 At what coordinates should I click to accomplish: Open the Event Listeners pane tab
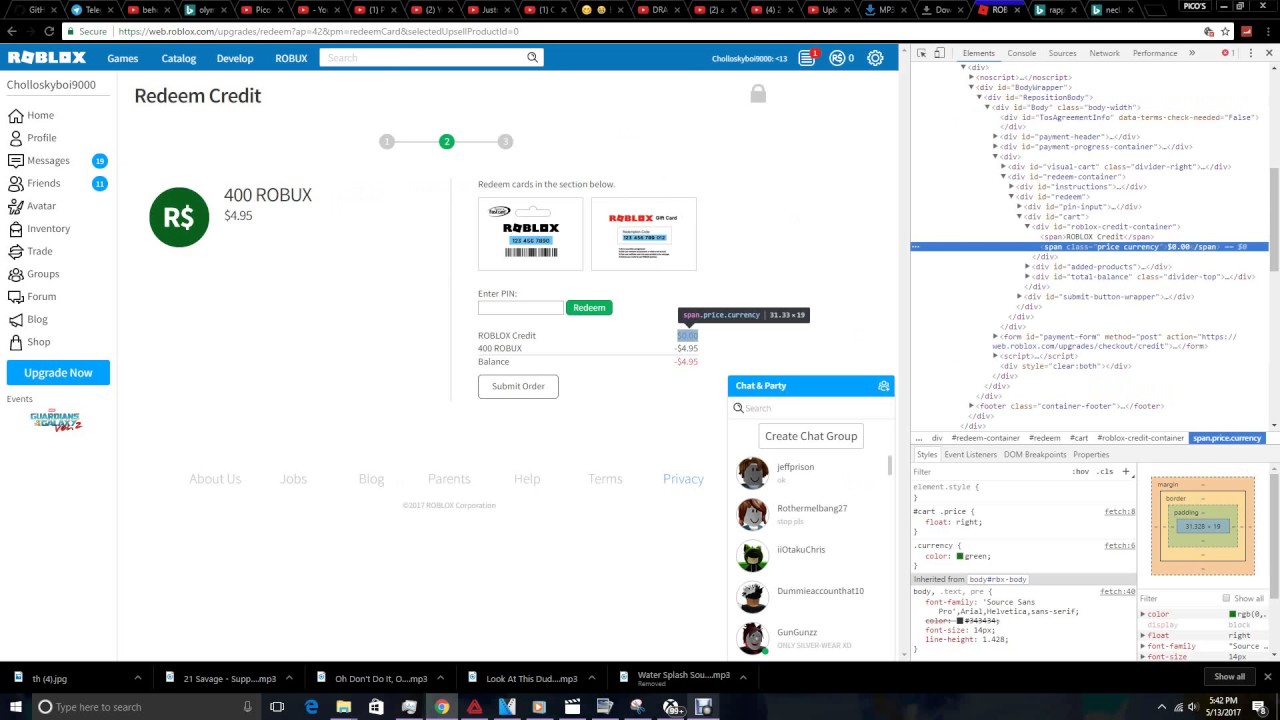tap(970, 455)
